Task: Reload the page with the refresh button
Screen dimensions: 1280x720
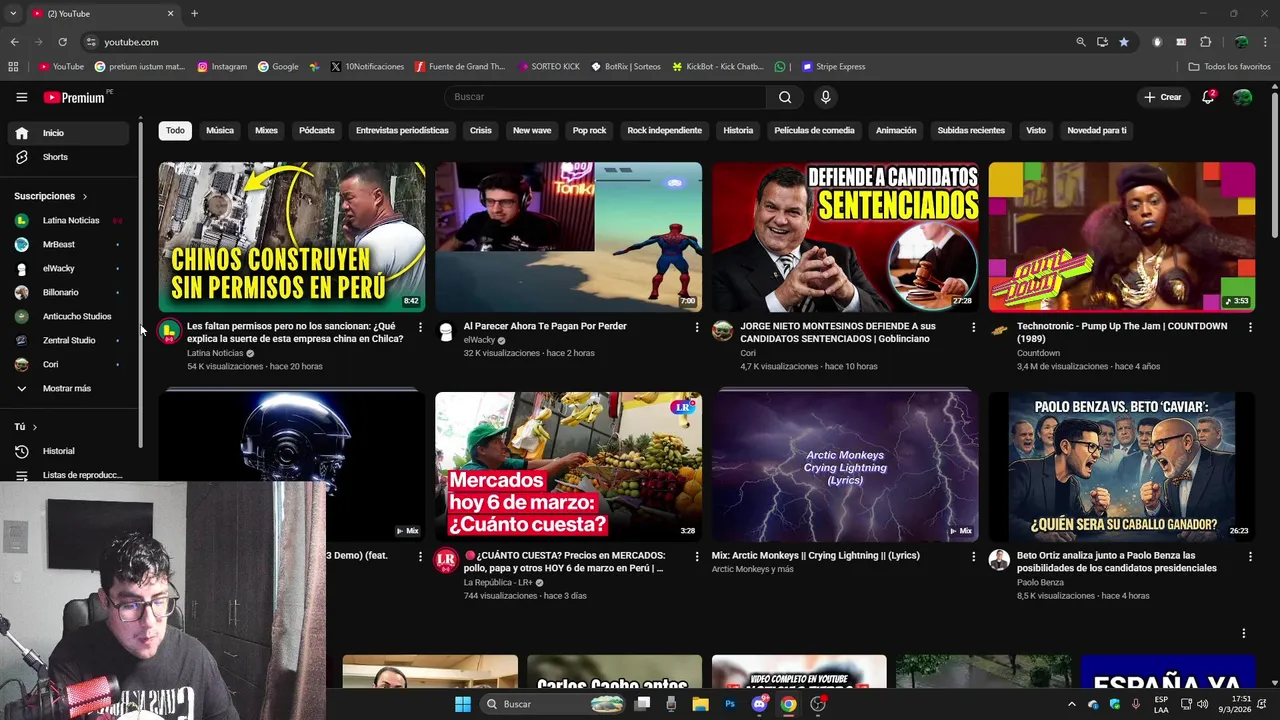Action: tap(62, 42)
